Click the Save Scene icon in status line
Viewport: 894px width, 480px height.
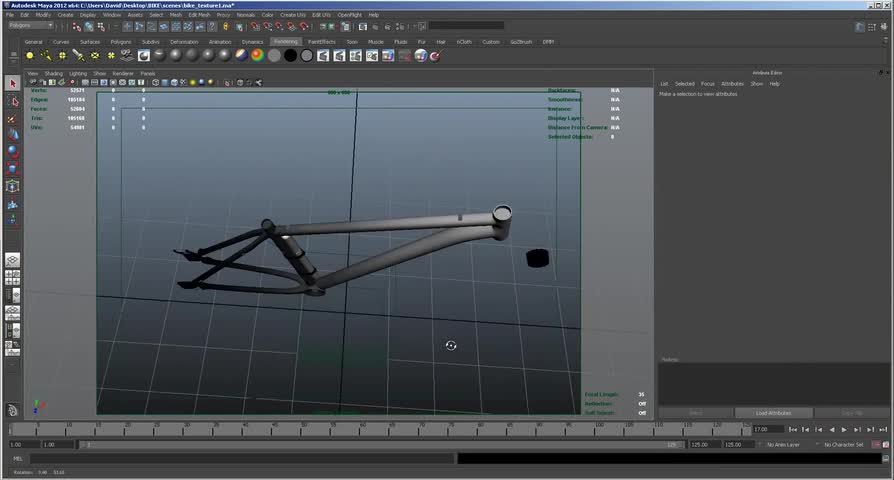(100, 26)
